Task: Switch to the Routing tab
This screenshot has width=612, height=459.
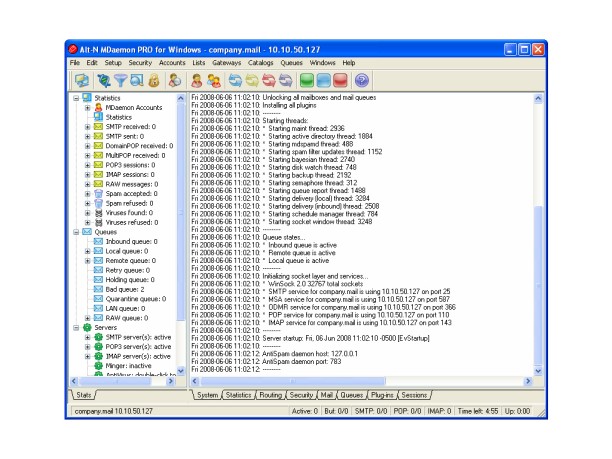Action: coord(270,395)
